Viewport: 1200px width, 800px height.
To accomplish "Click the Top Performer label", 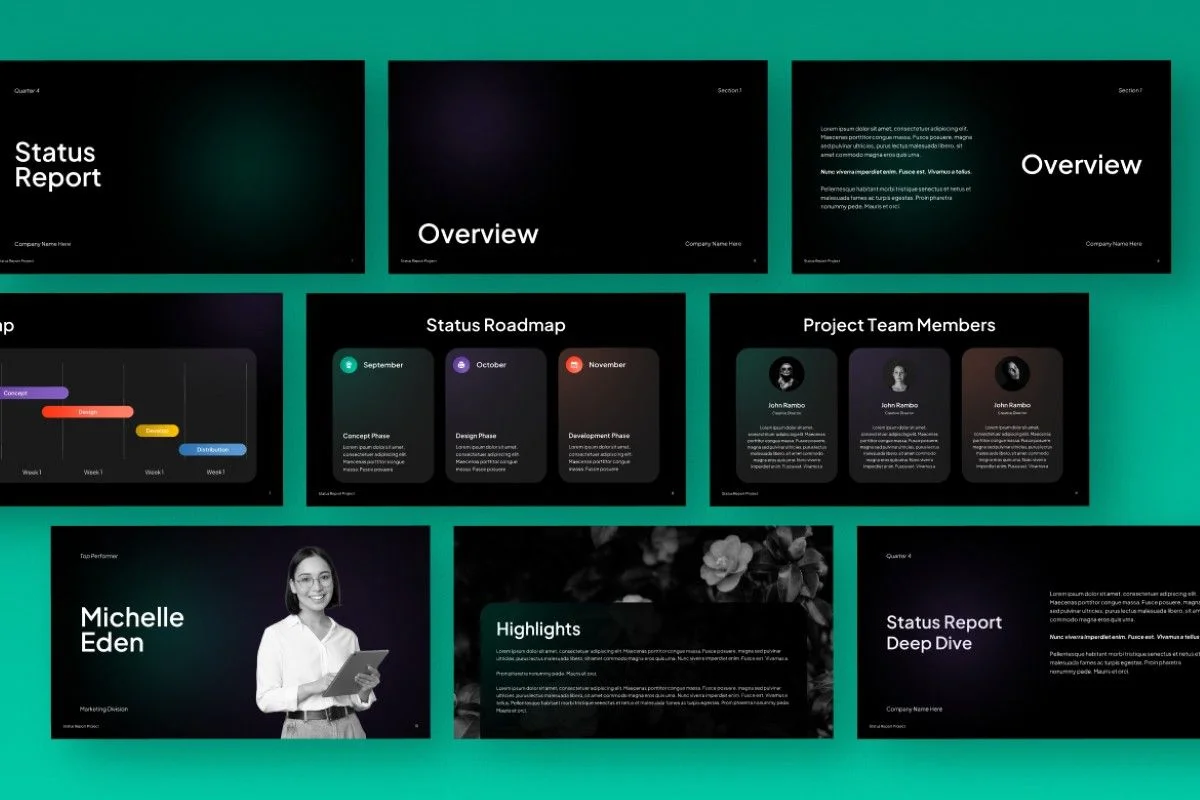I will pos(100,556).
